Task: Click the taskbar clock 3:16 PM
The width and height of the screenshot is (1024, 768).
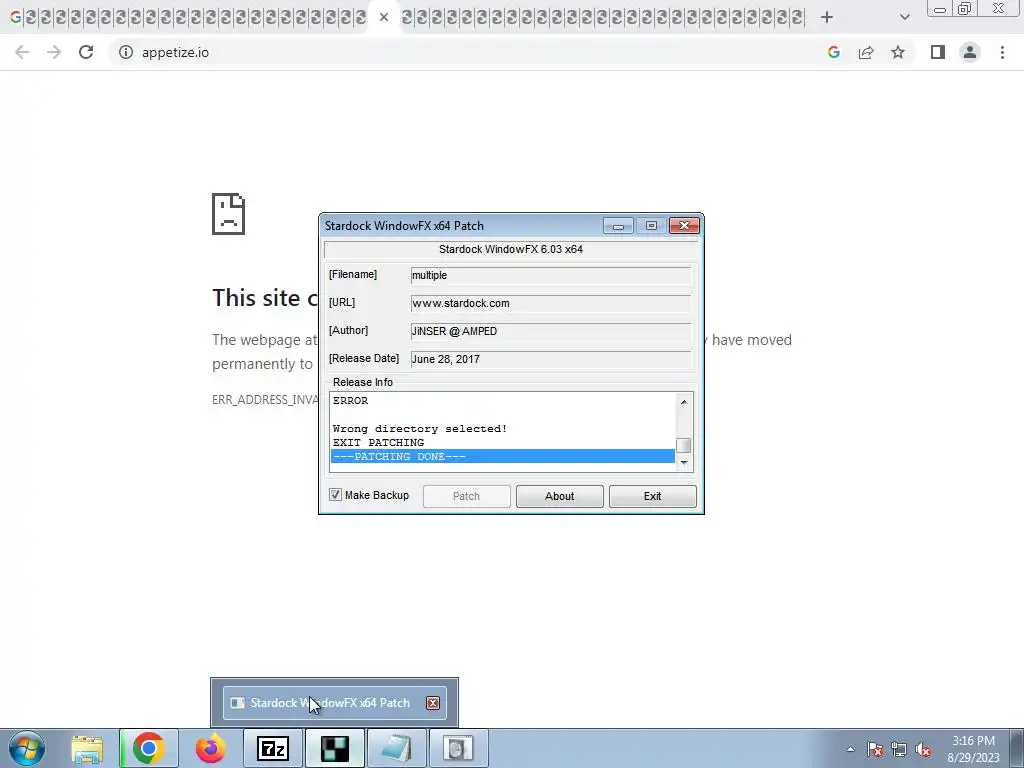Action: pyautogui.click(x=973, y=748)
